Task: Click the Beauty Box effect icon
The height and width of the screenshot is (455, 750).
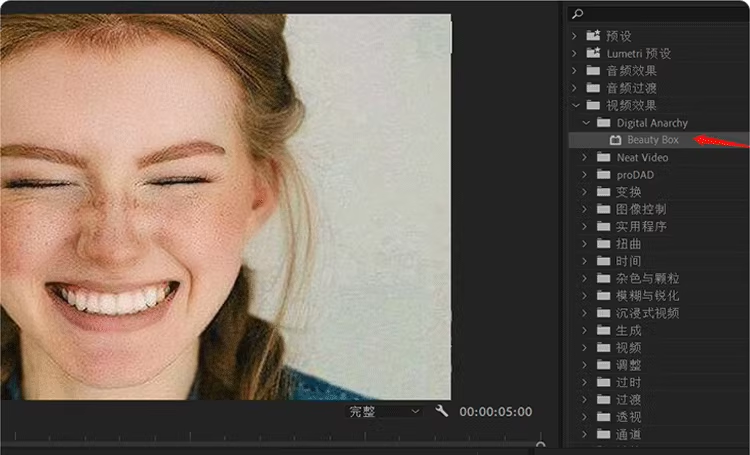Action: click(x=616, y=140)
